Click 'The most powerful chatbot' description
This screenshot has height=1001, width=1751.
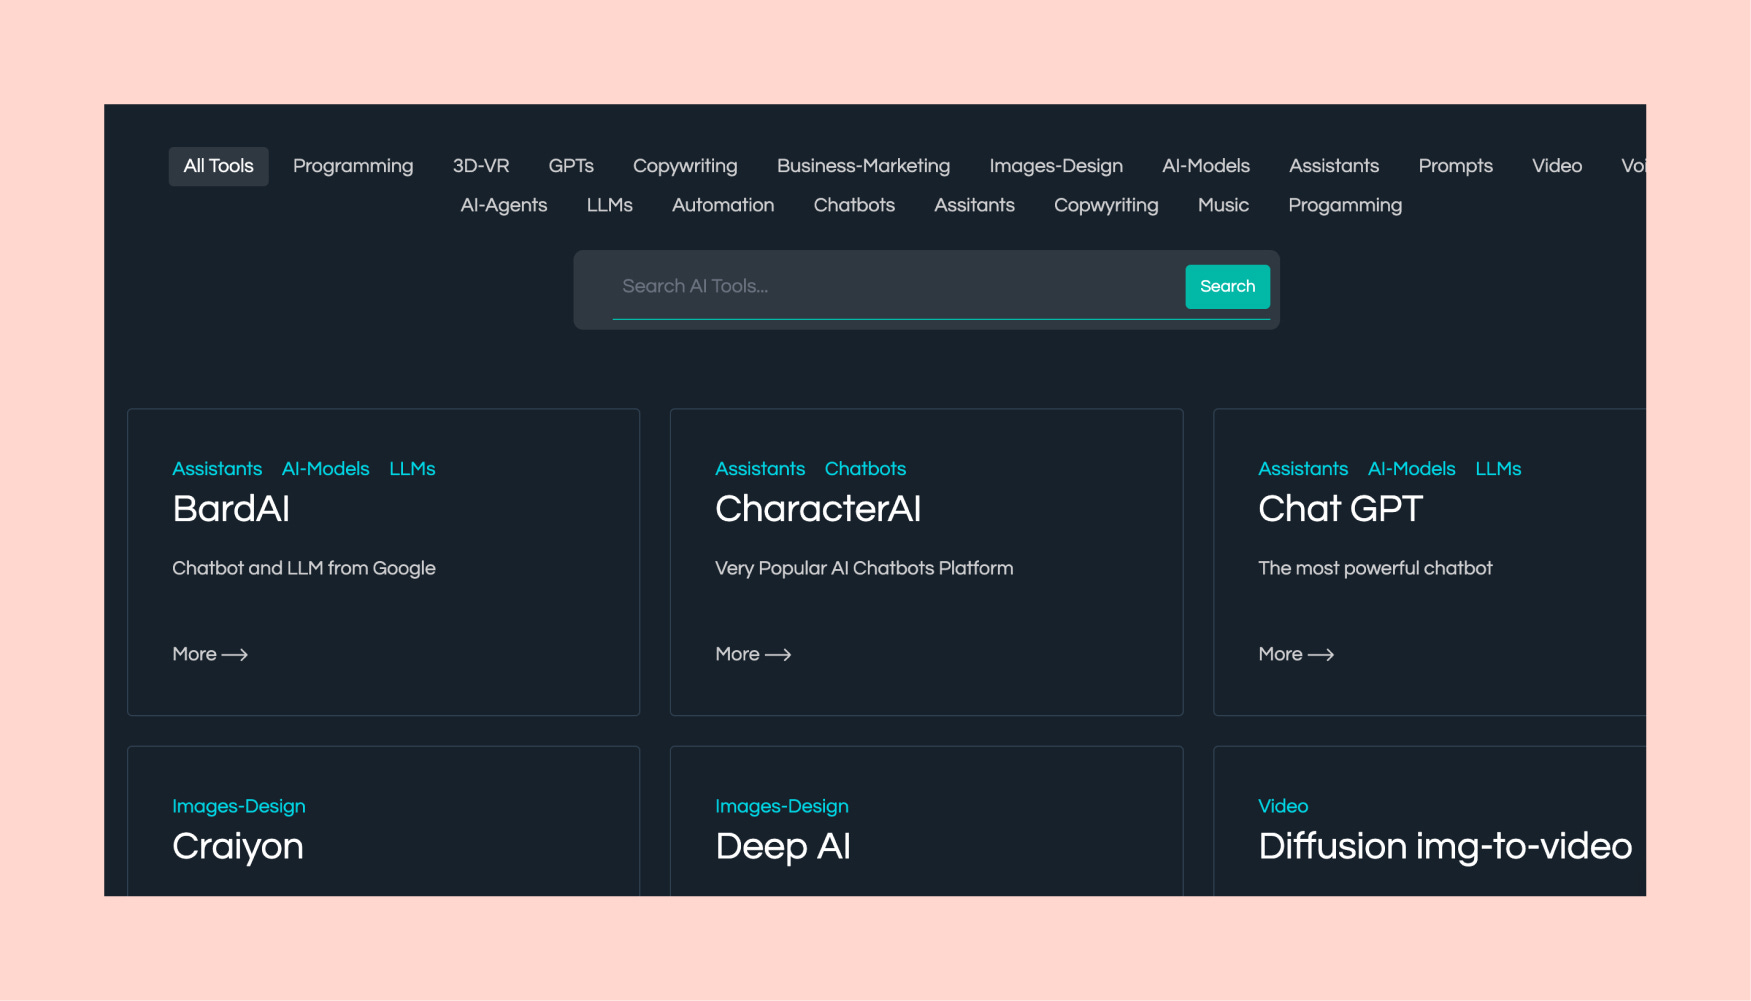(1375, 568)
